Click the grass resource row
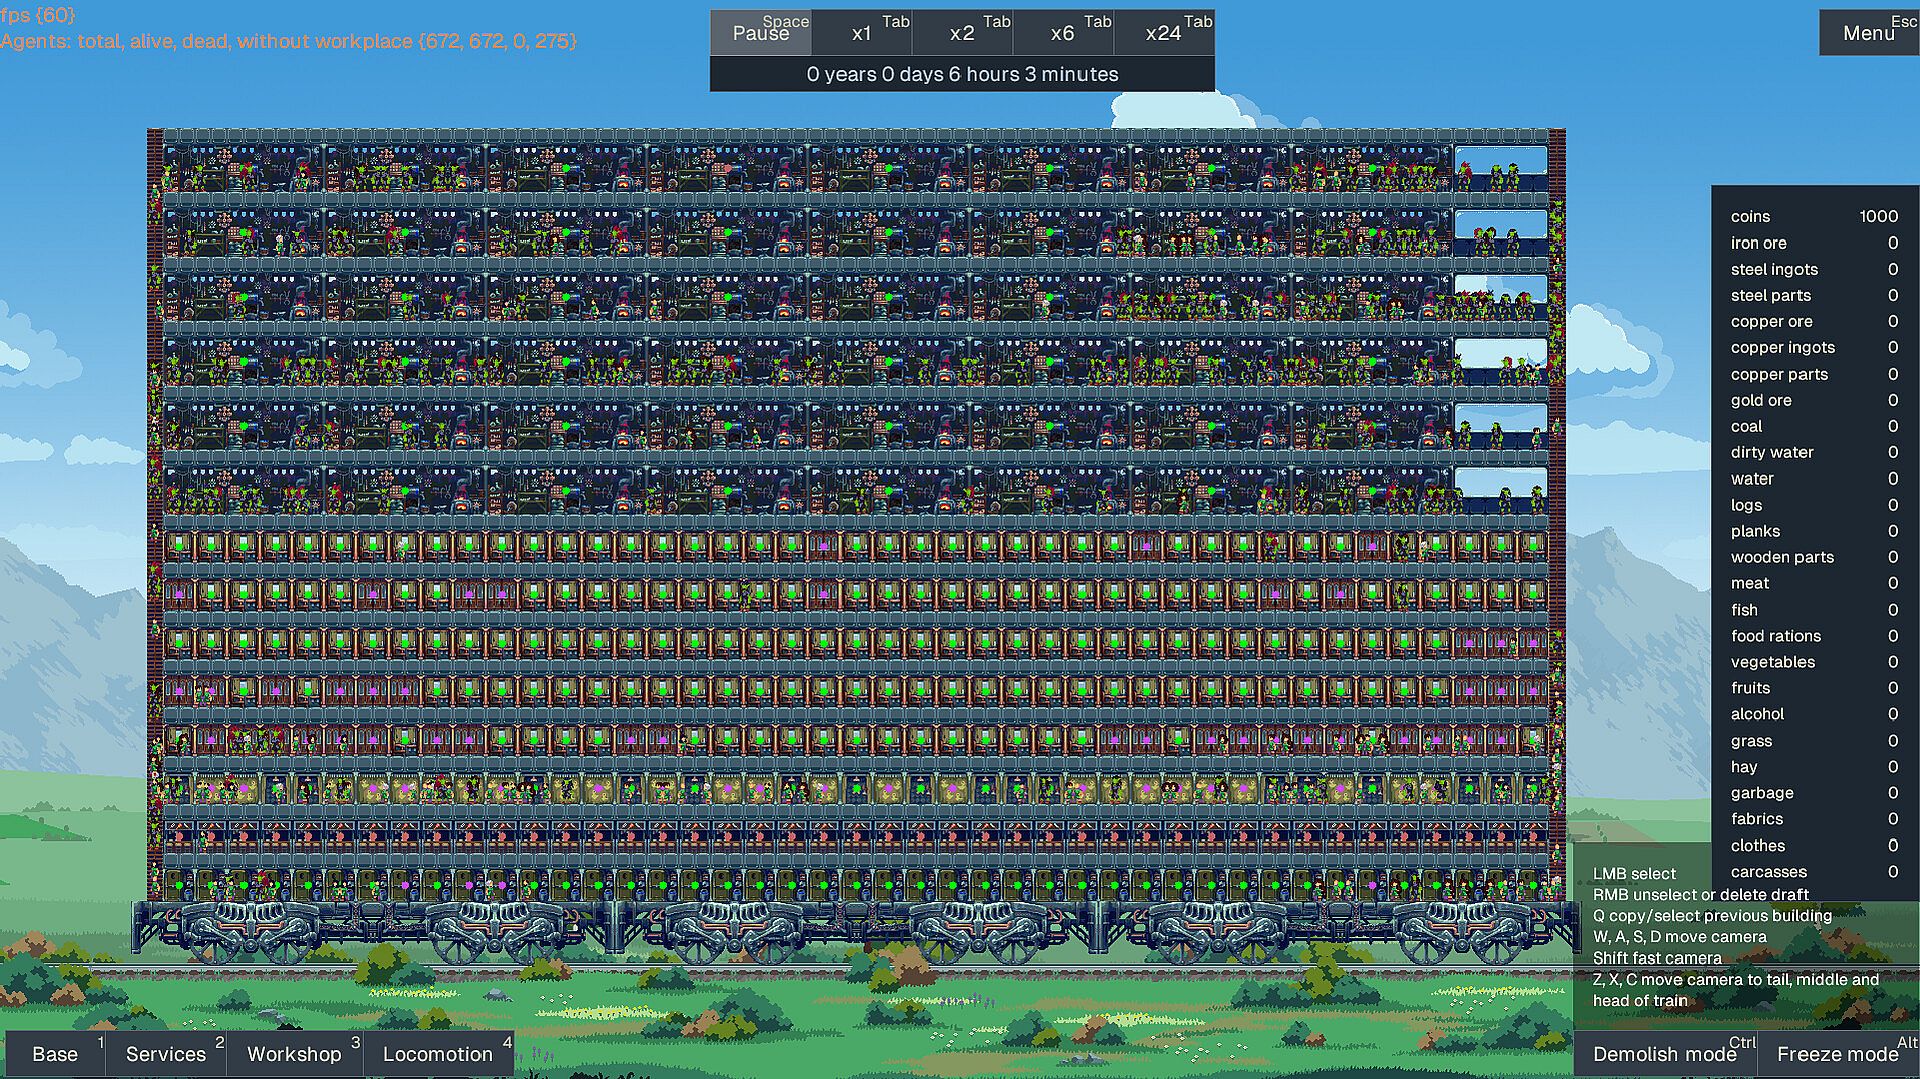 click(1814, 741)
